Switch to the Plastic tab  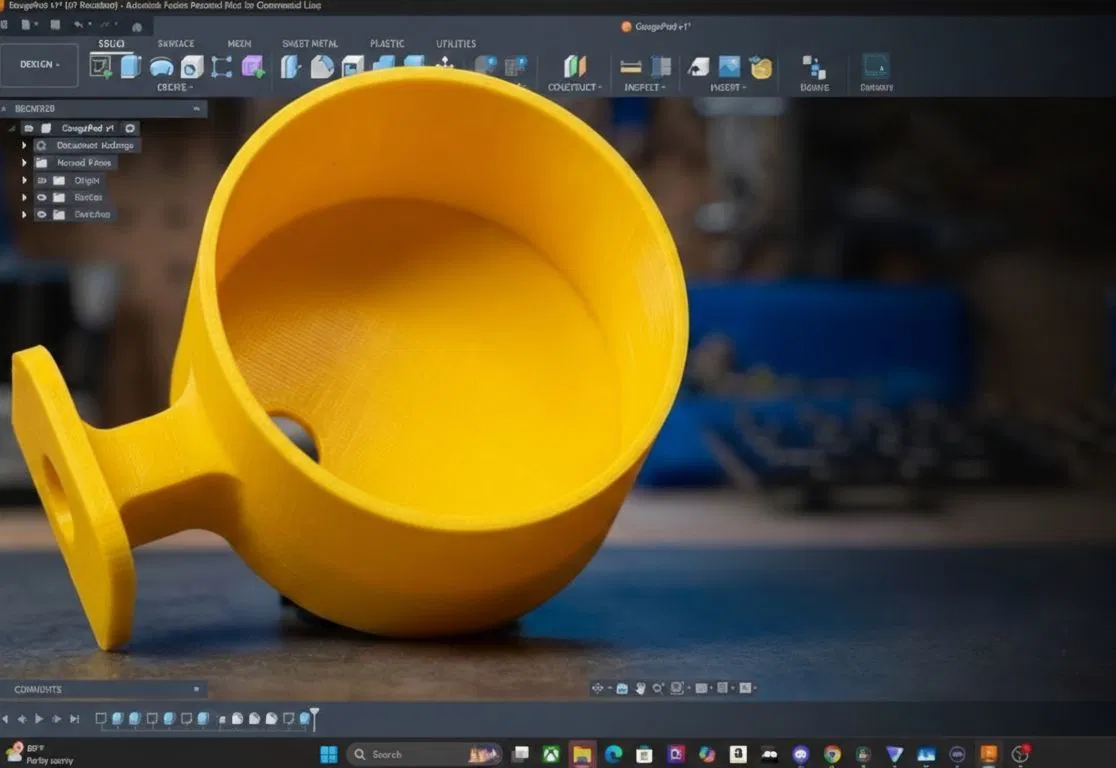[x=387, y=43]
